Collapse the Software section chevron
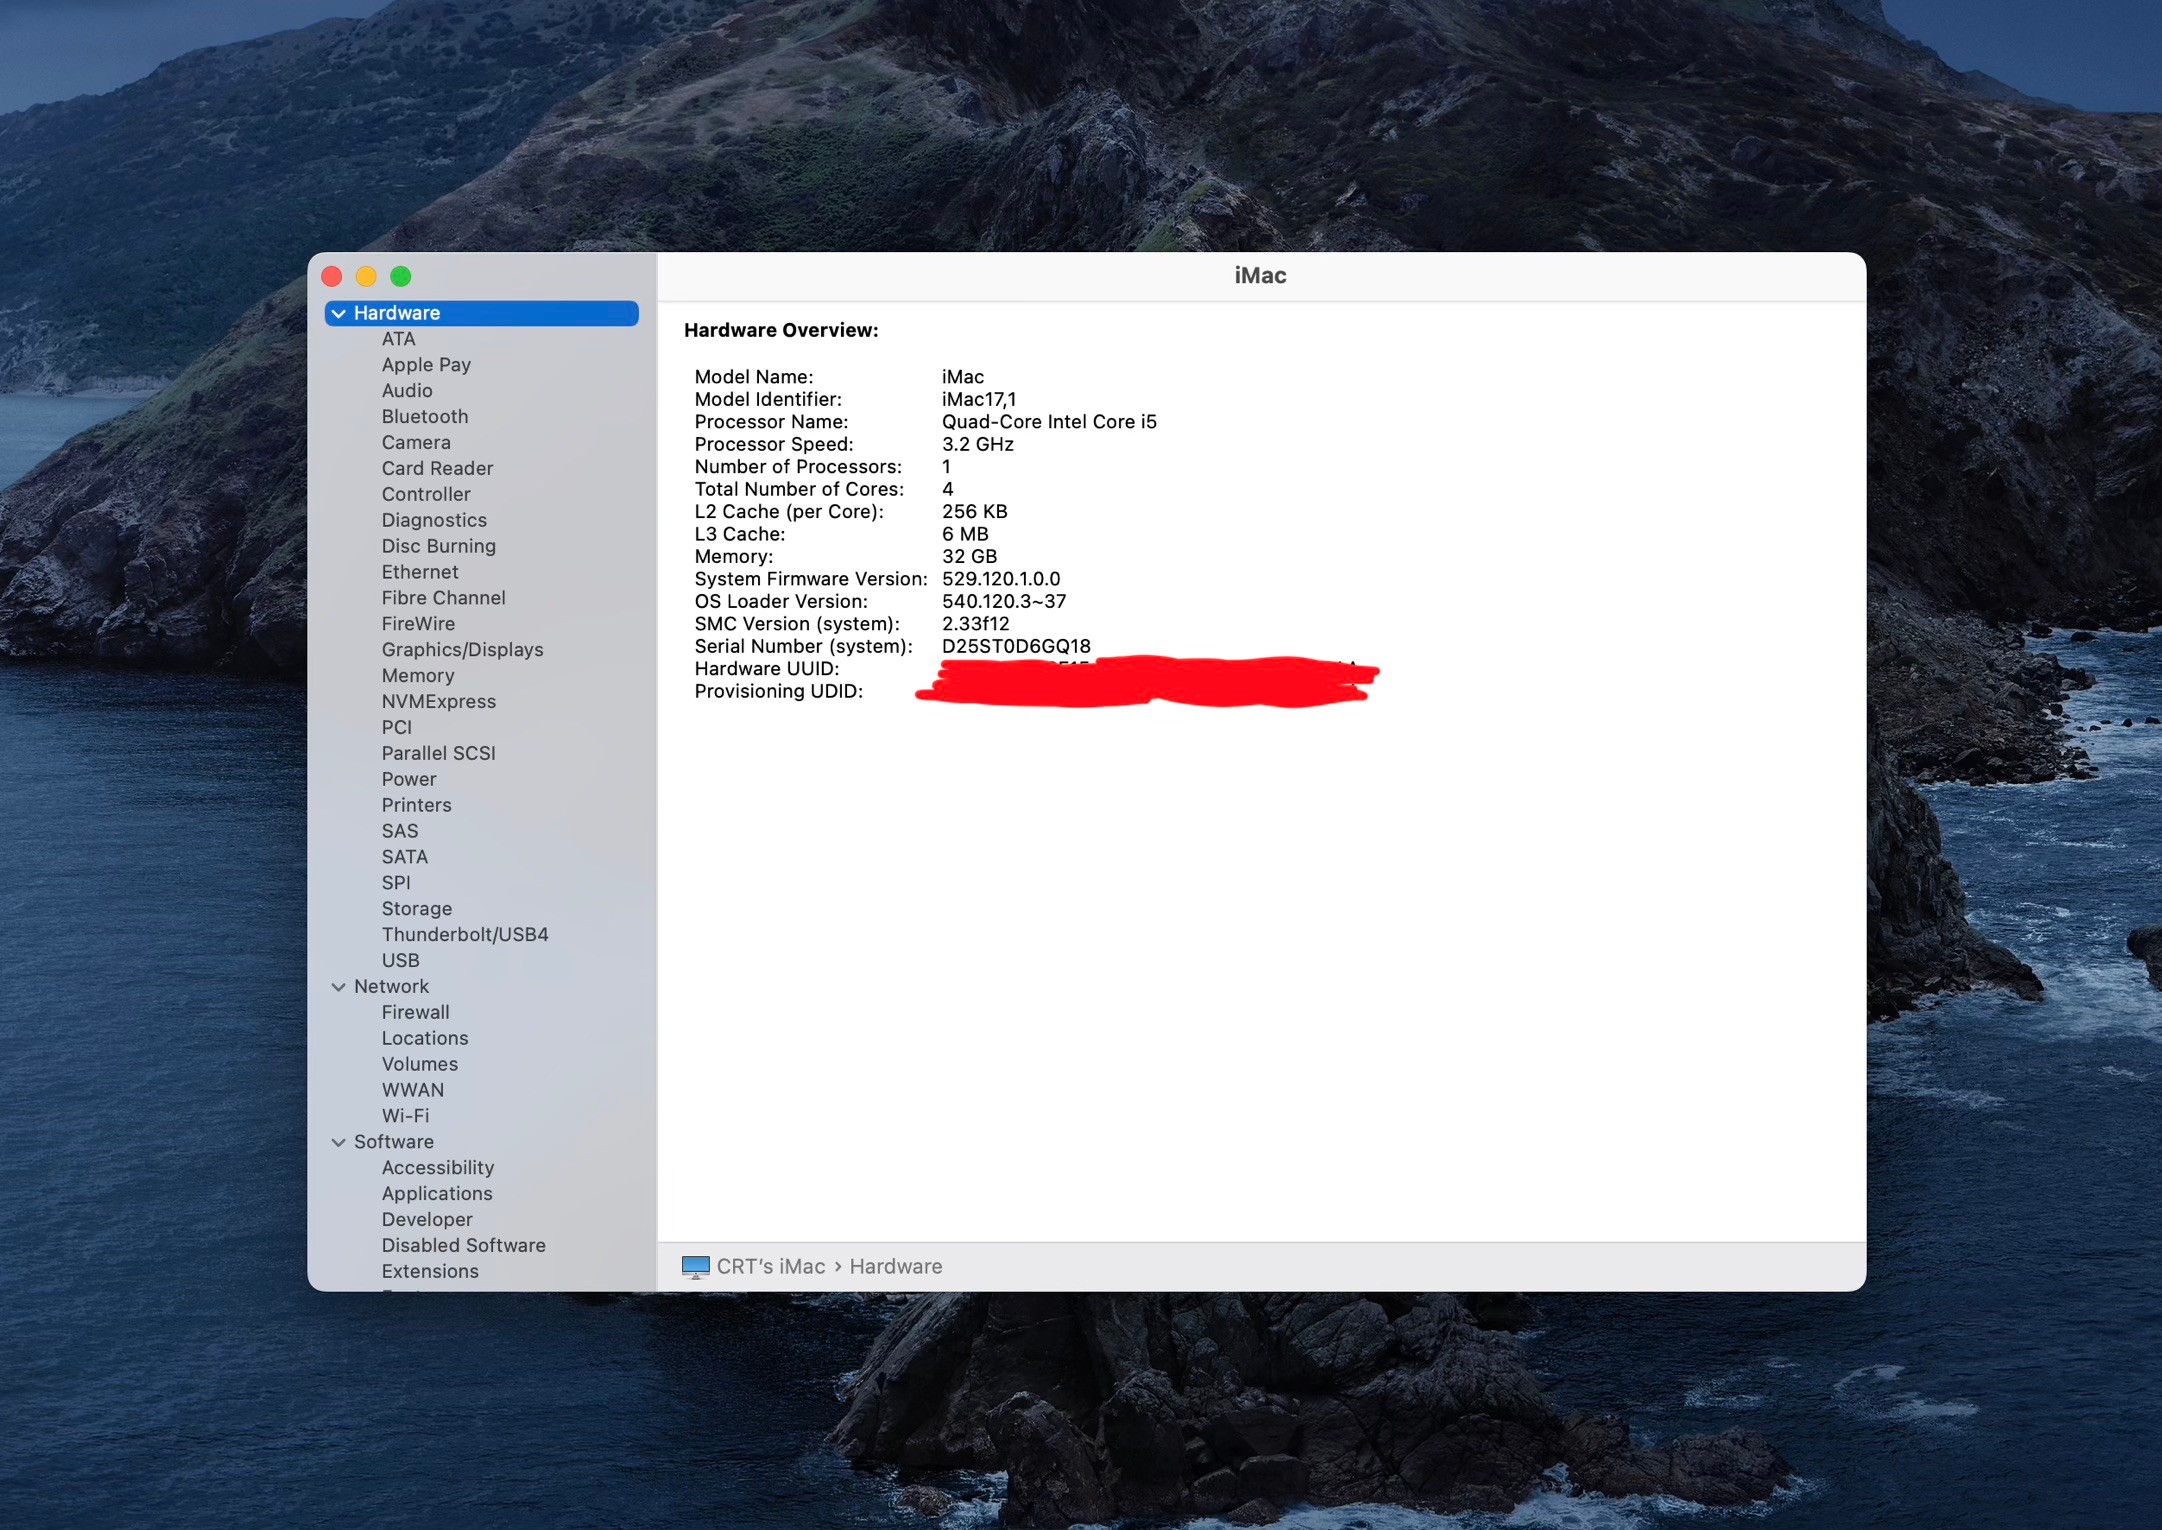Screen dimensions: 2162x1530 coord(339,1142)
